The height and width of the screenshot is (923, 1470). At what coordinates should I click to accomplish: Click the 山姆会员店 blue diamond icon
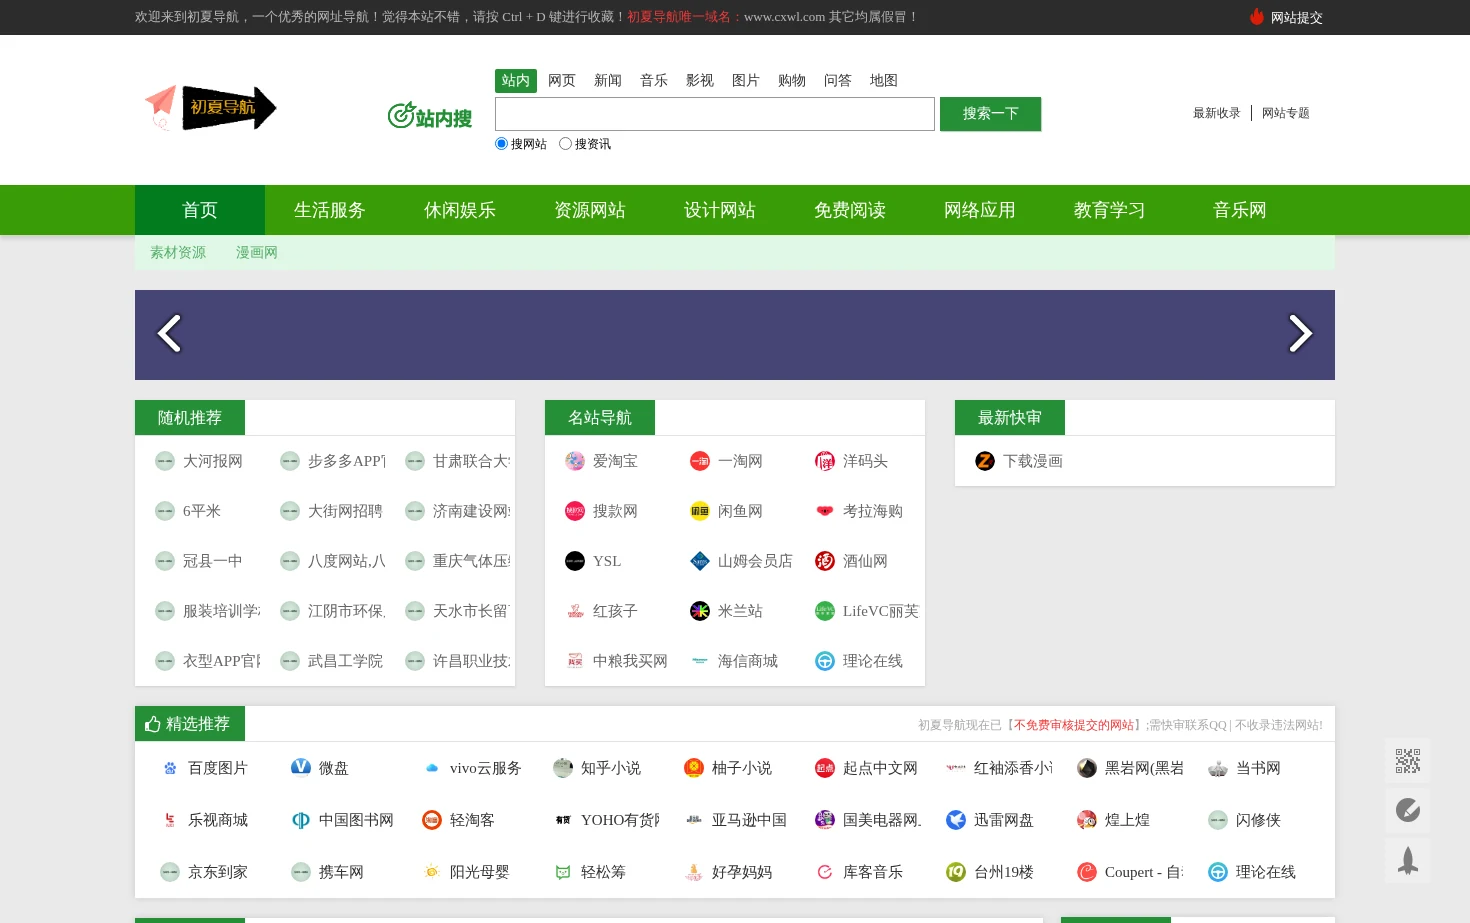tap(700, 561)
